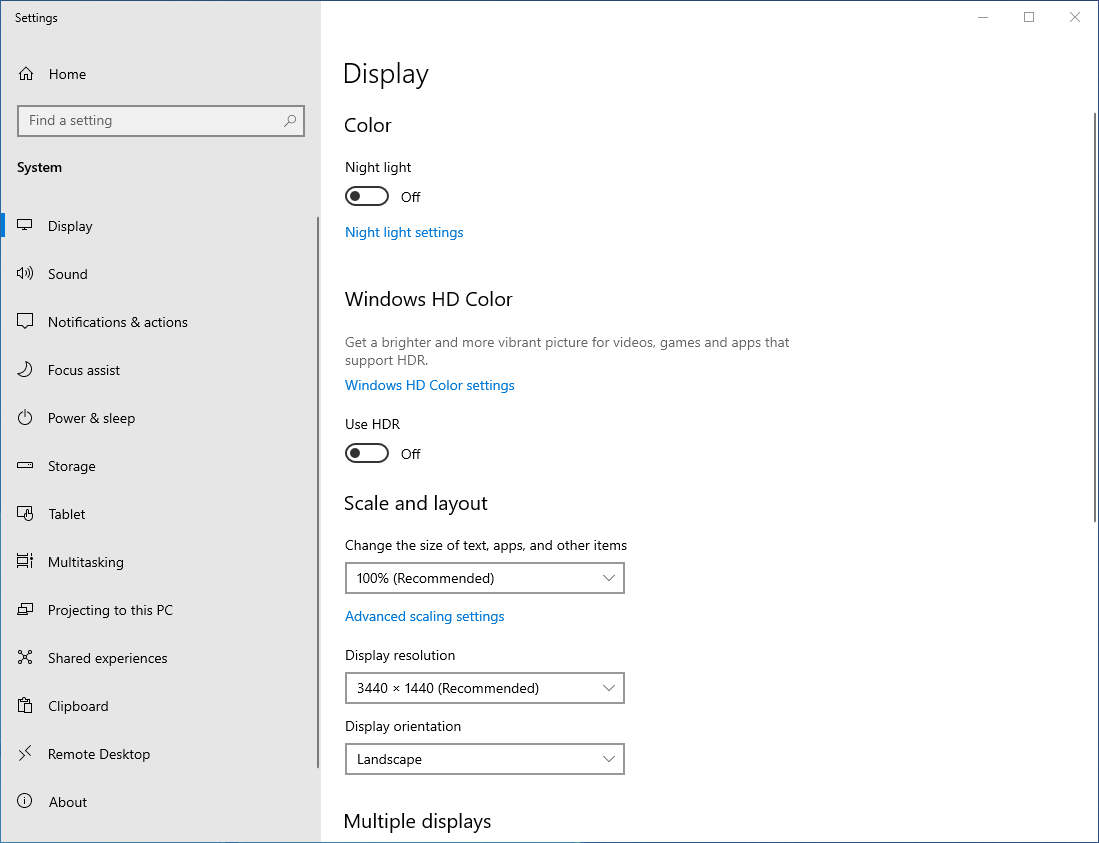Click the Focus assist moon icon
Screen dimensions: 1099x843
pyautogui.click(x=25, y=369)
